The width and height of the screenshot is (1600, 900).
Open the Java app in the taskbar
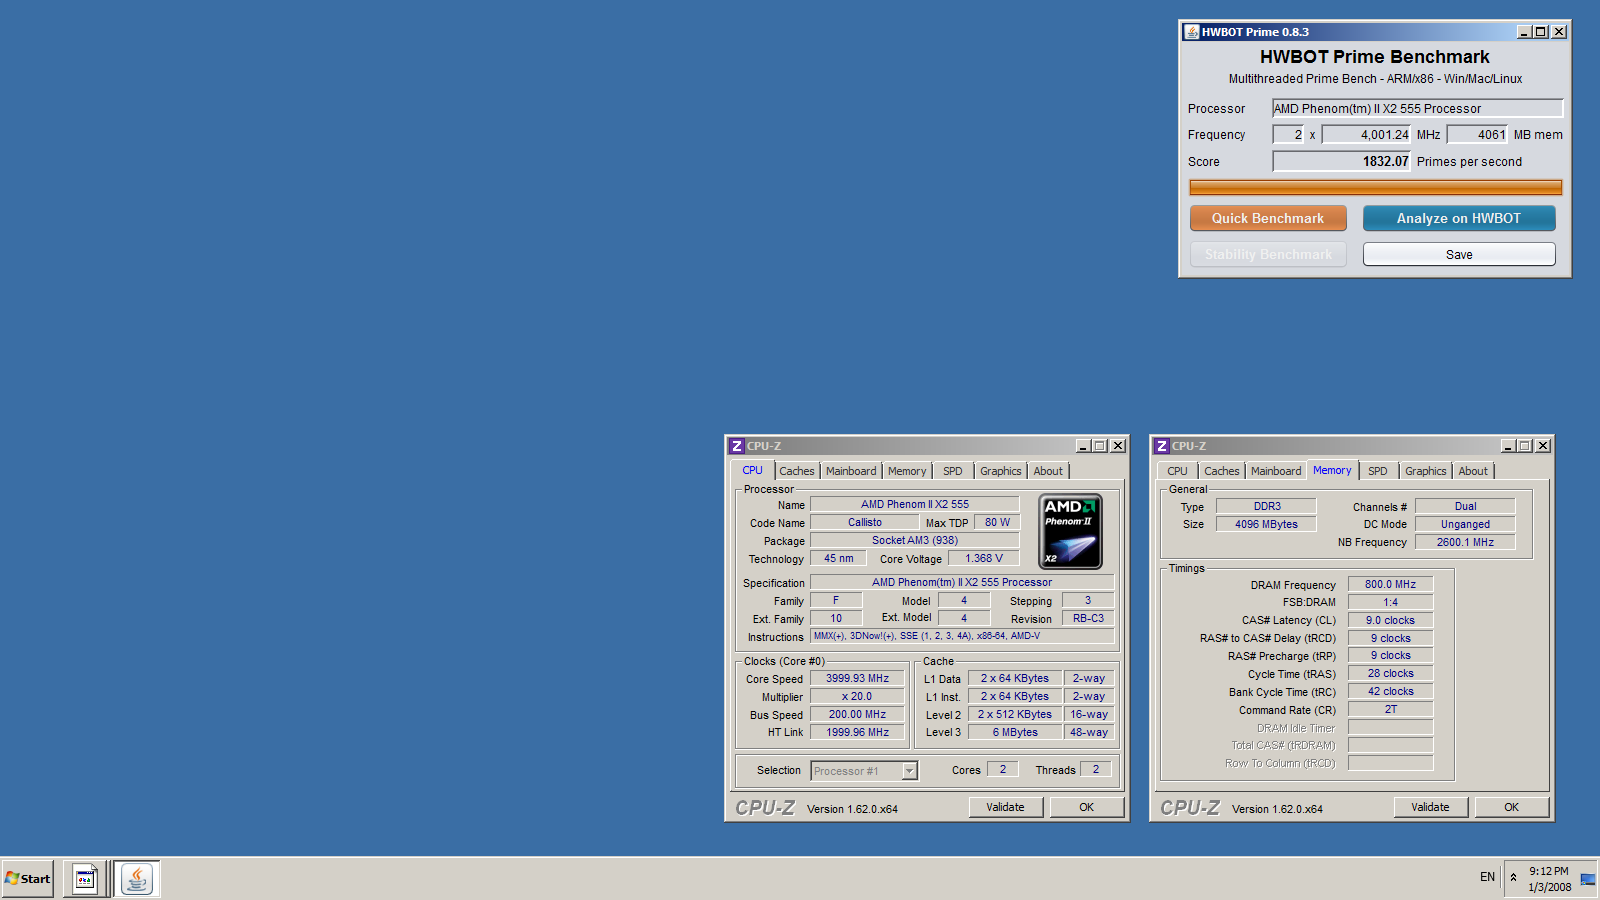coord(137,879)
